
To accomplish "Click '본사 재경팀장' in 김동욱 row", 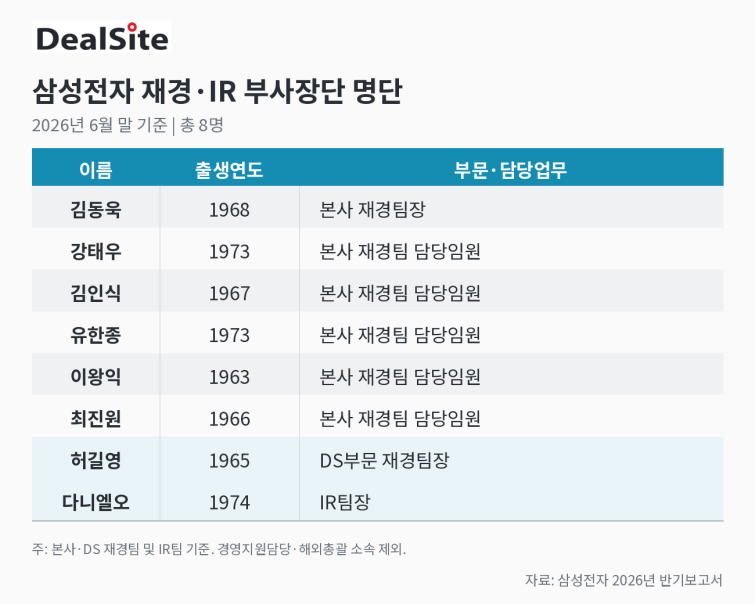I will pos(373,210).
